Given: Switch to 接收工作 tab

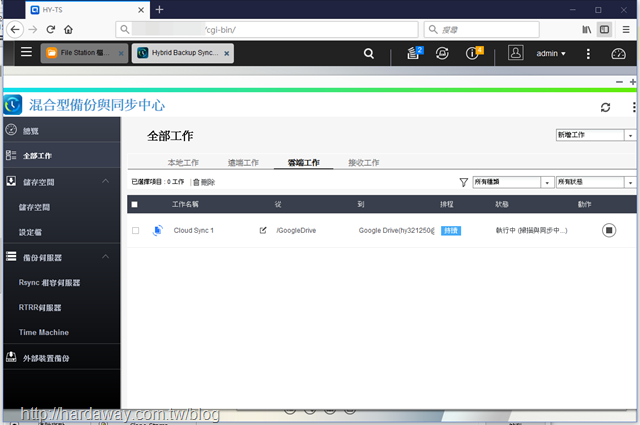Looking at the screenshot, I should click(364, 162).
